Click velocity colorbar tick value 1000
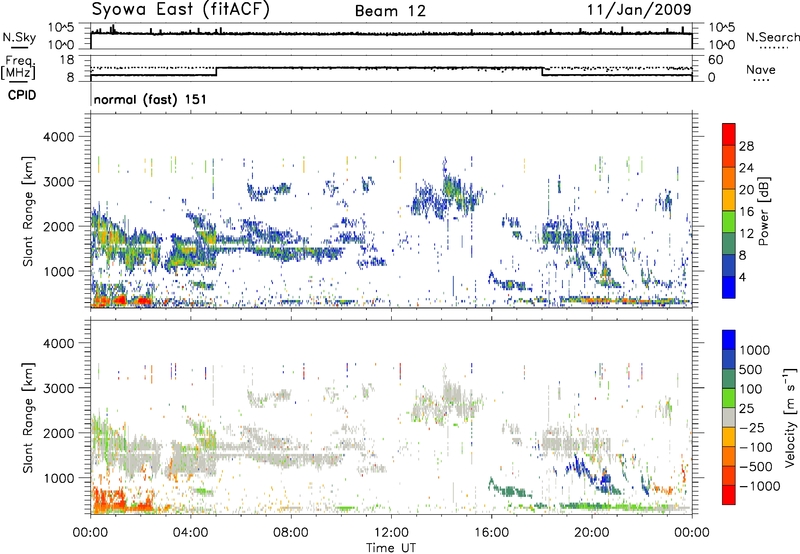The image size is (800, 554). [755, 350]
